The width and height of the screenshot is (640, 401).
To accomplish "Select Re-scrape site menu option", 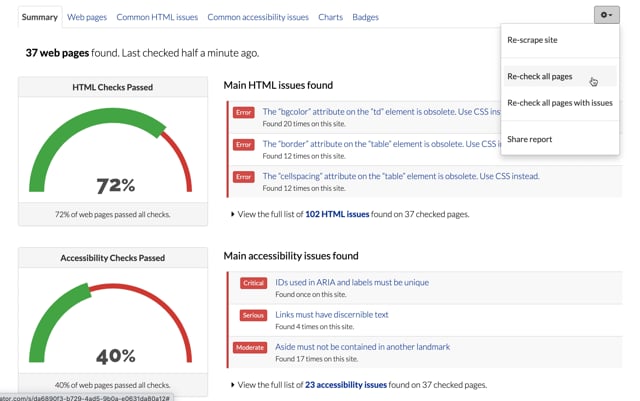I will (x=532, y=41).
